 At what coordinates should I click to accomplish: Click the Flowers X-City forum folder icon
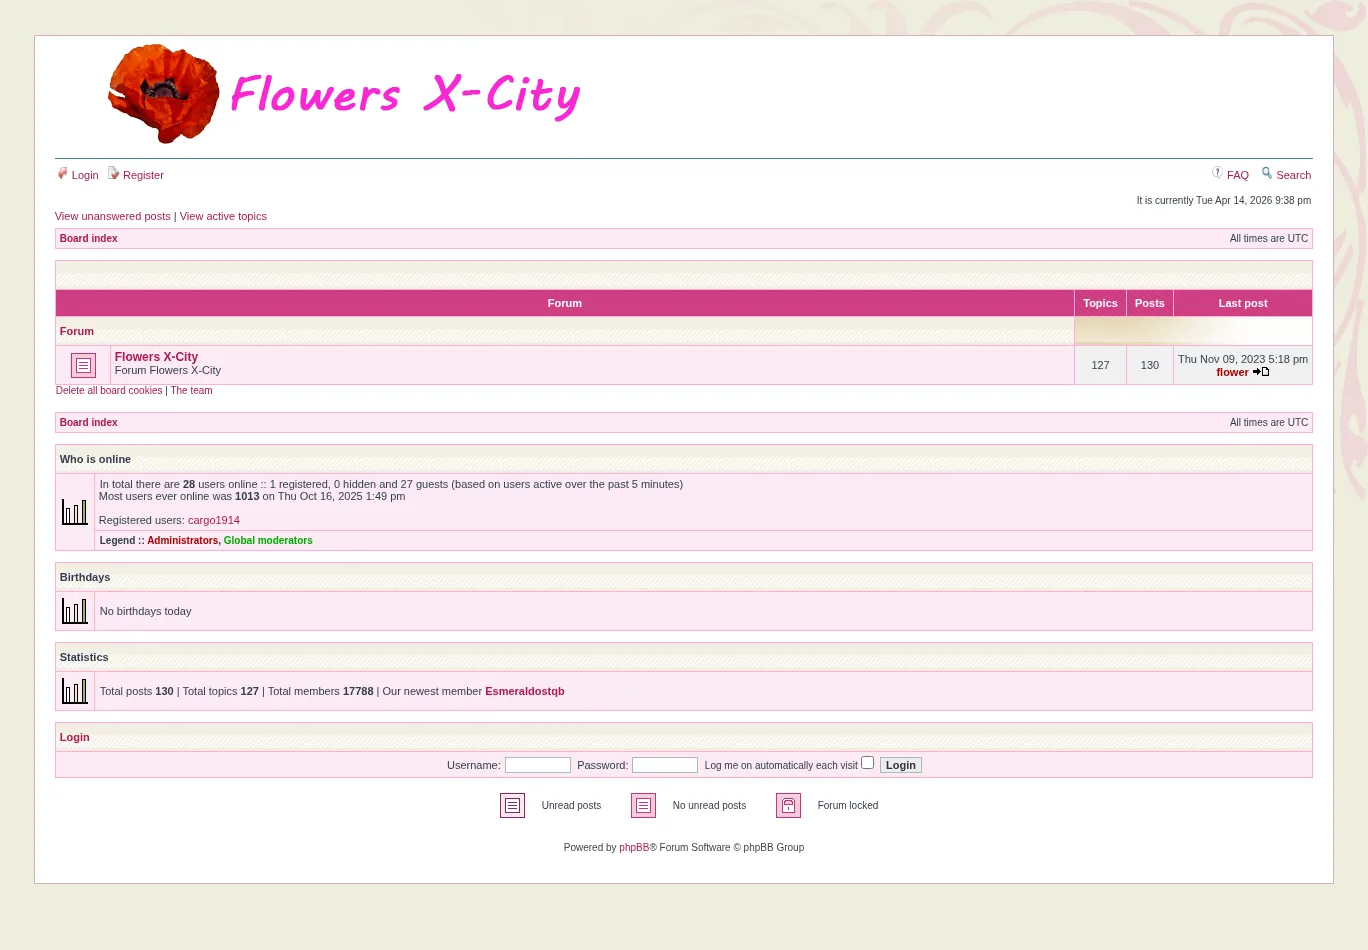click(x=83, y=366)
